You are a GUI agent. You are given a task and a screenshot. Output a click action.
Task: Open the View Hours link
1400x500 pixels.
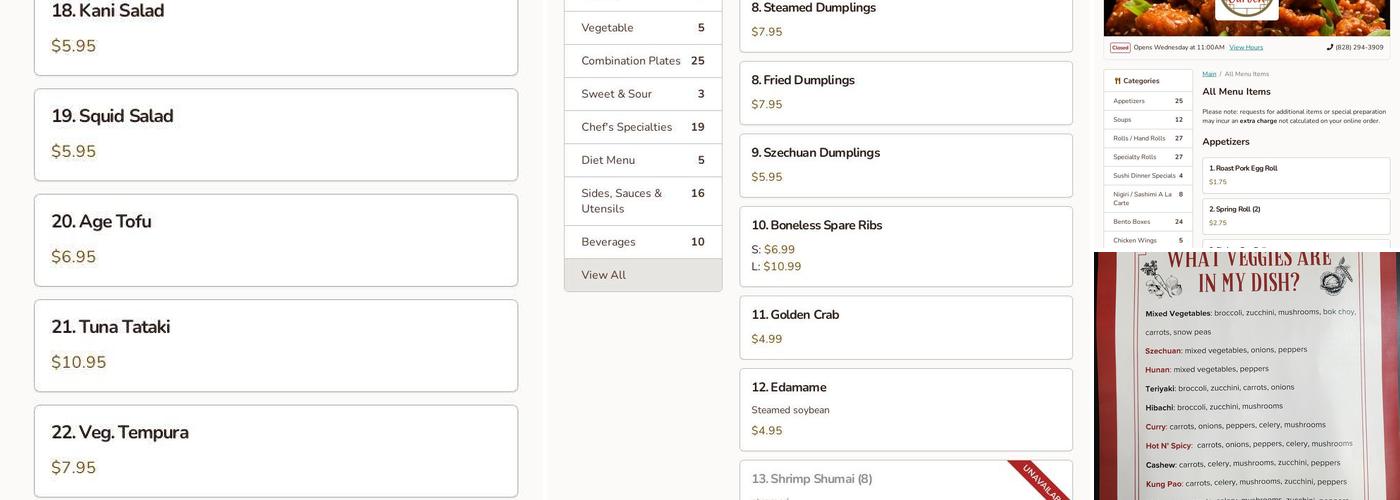click(1246, 47)
